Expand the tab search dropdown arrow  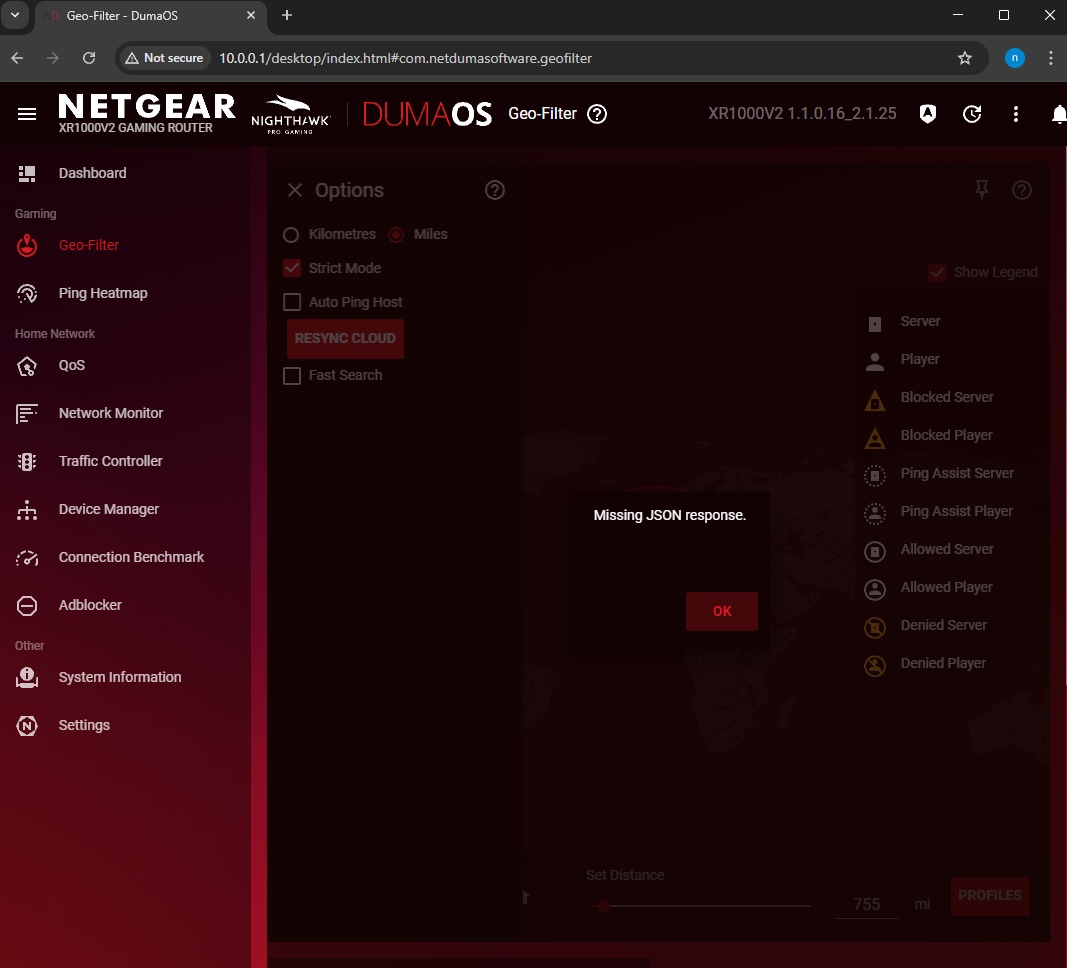(x=15, y=15)
